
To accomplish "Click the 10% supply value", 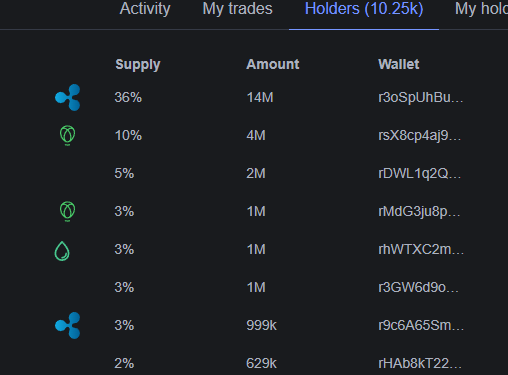I will tap(128, 135).
